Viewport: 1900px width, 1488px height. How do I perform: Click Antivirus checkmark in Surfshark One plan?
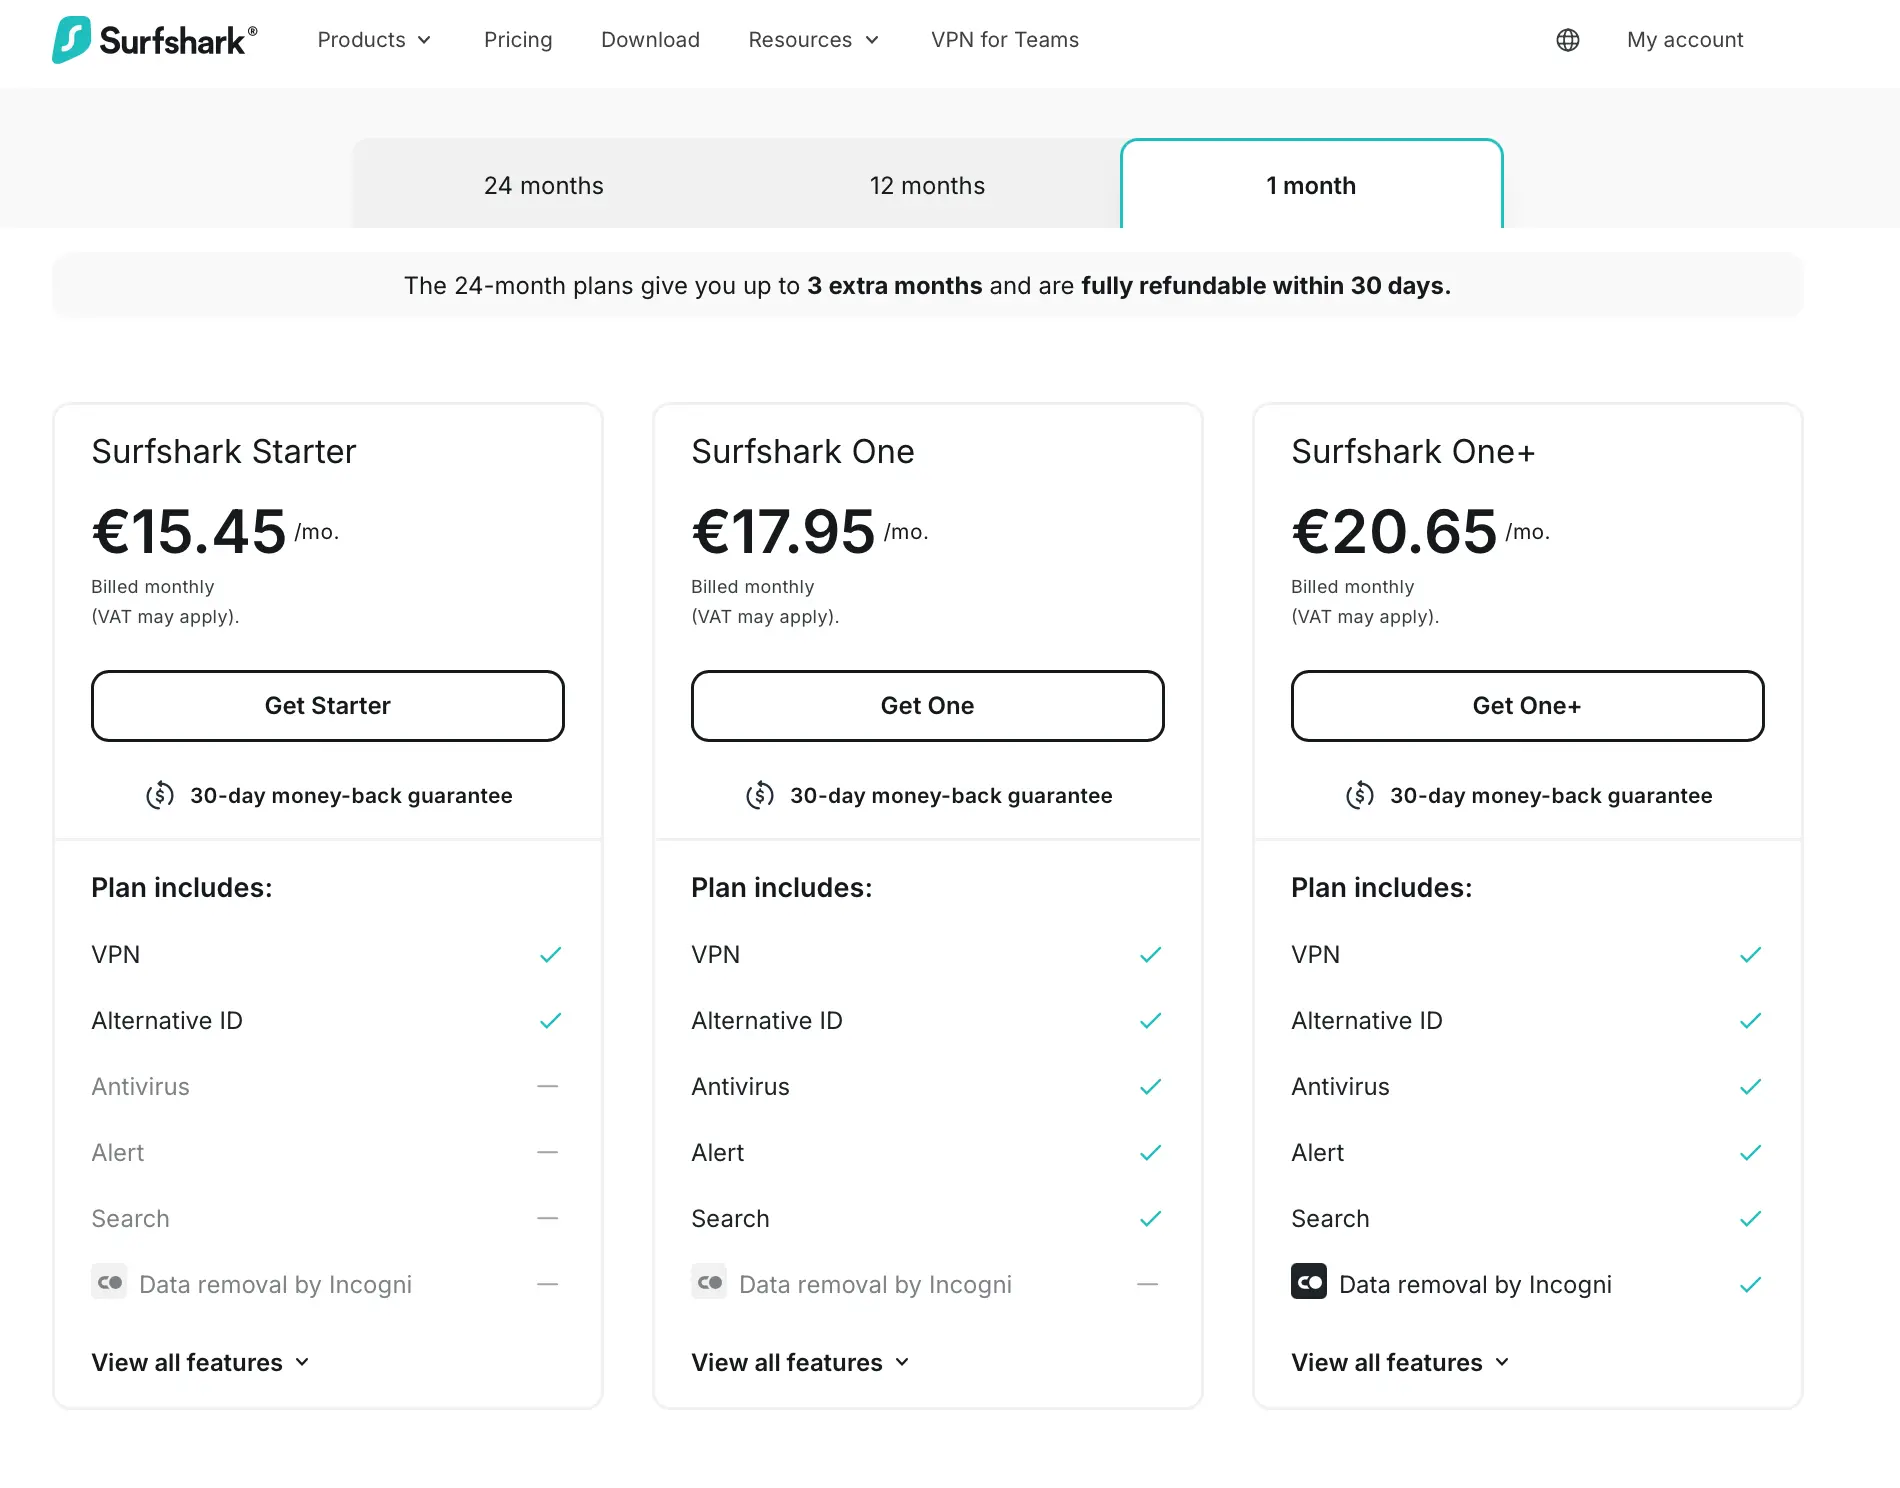pos(1150,1087)
